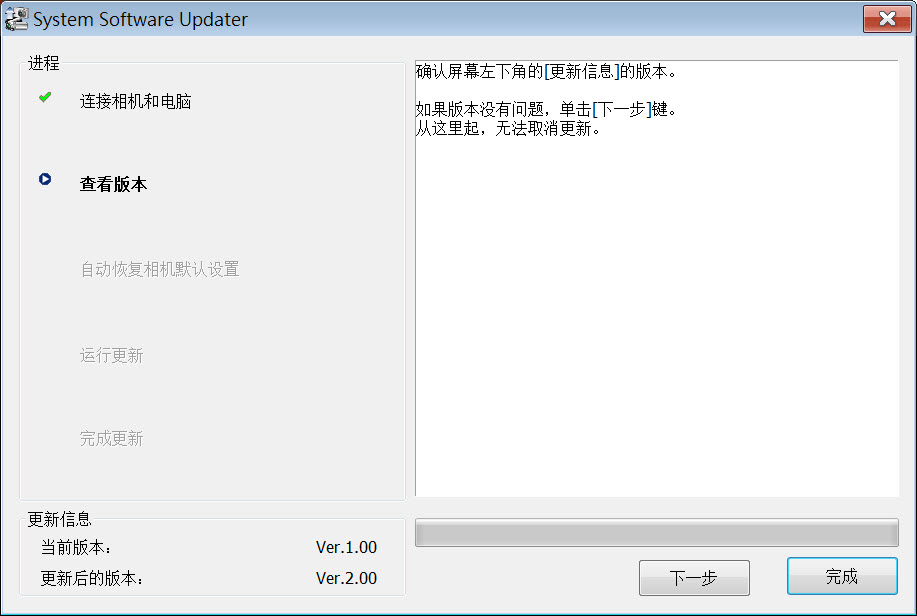The width and height of the screenshot is (917, 616).
Task: Click the current version value Ver.1.00
Action: [x=346, y=548]
